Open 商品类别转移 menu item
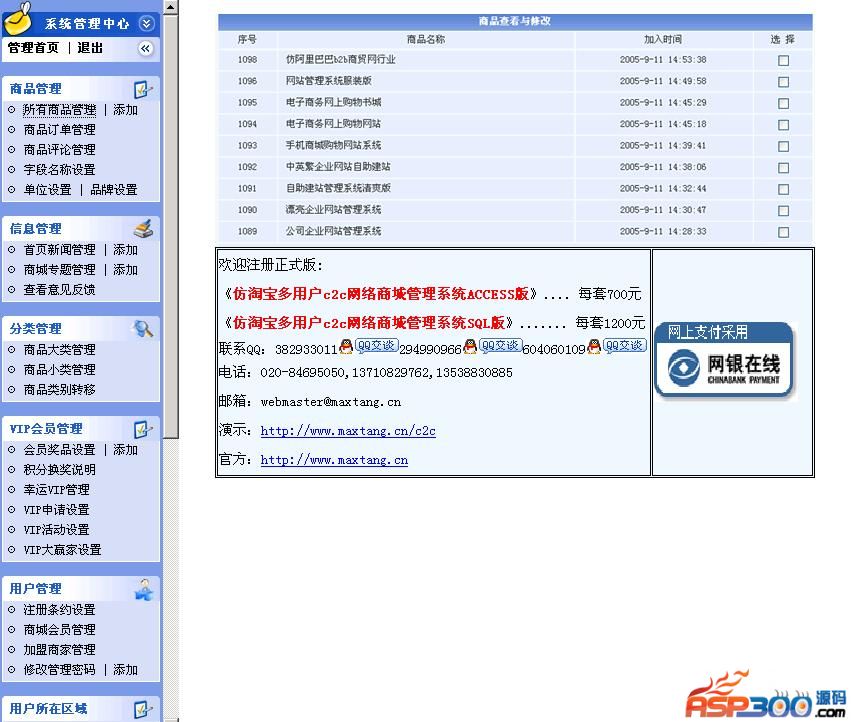This screenshot has width=856, height=722. click(60, 390)
